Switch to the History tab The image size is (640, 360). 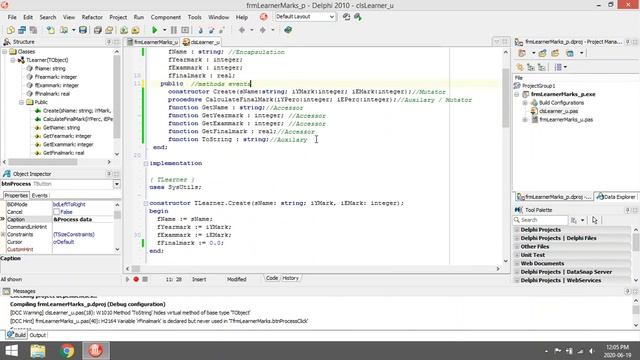point(291,278)
